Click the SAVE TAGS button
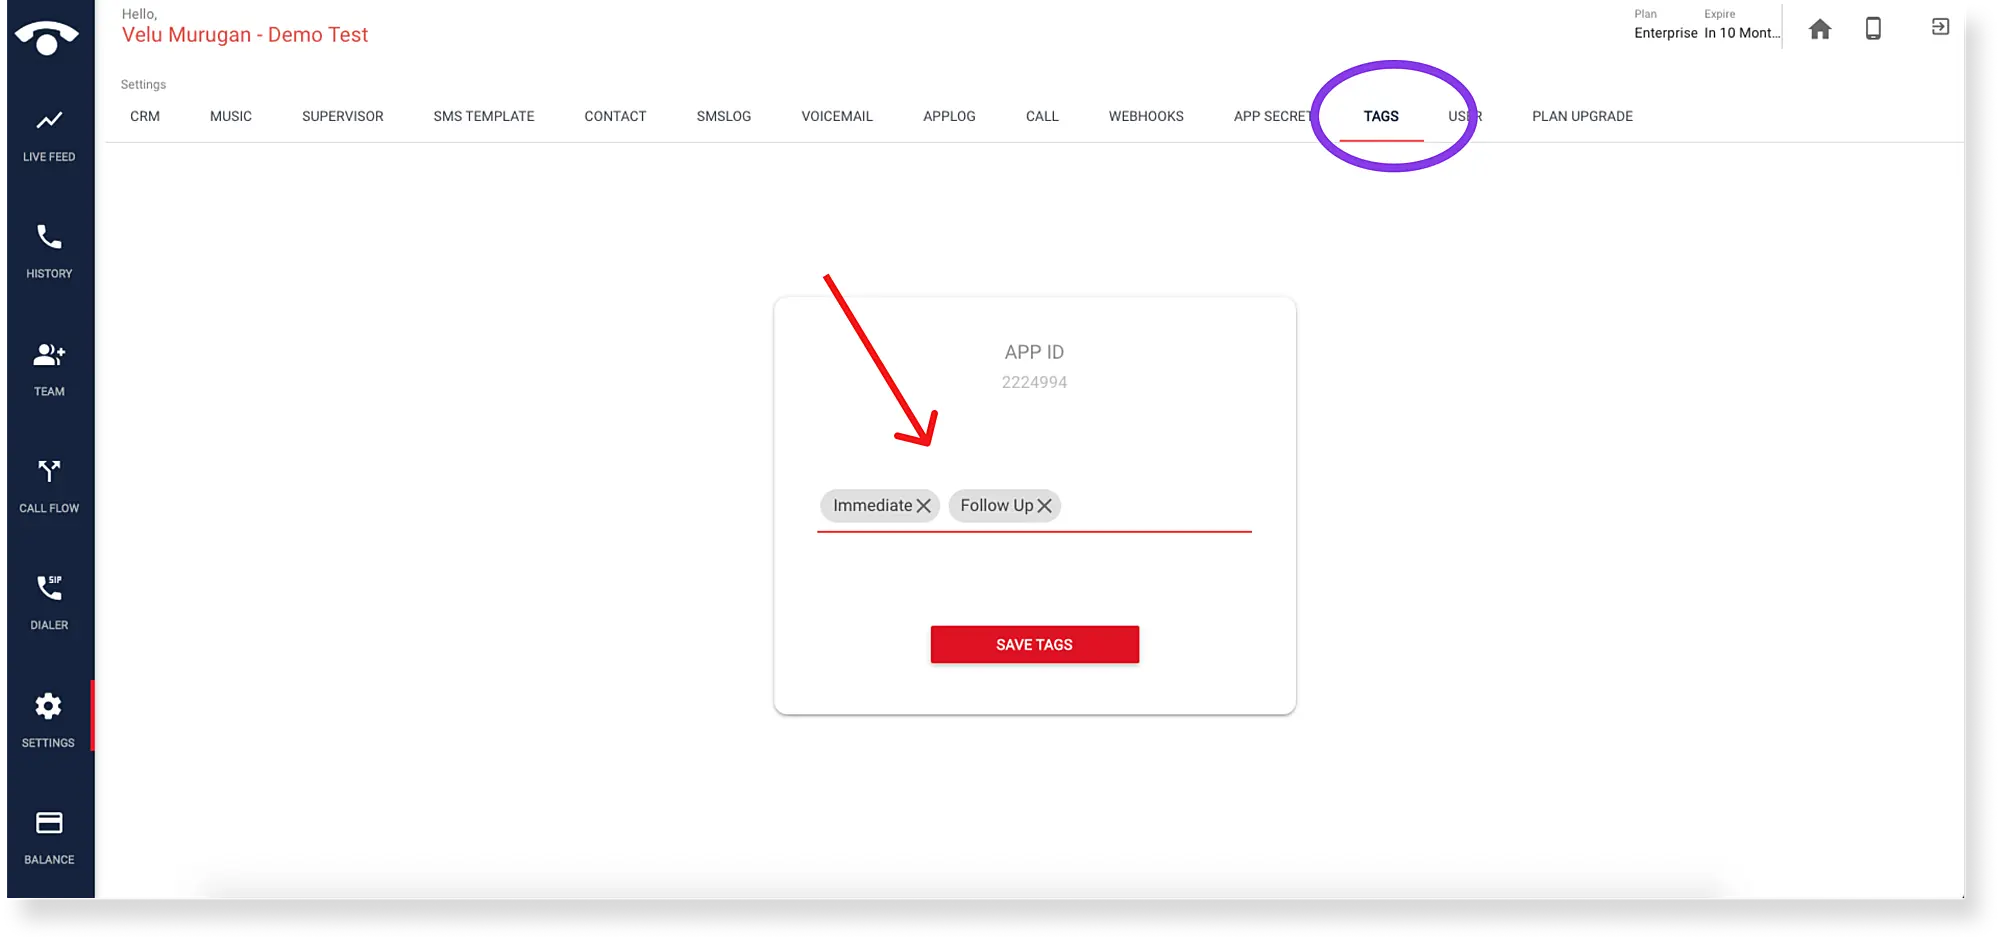The image size is (2000, 941). pos(1034,644)
